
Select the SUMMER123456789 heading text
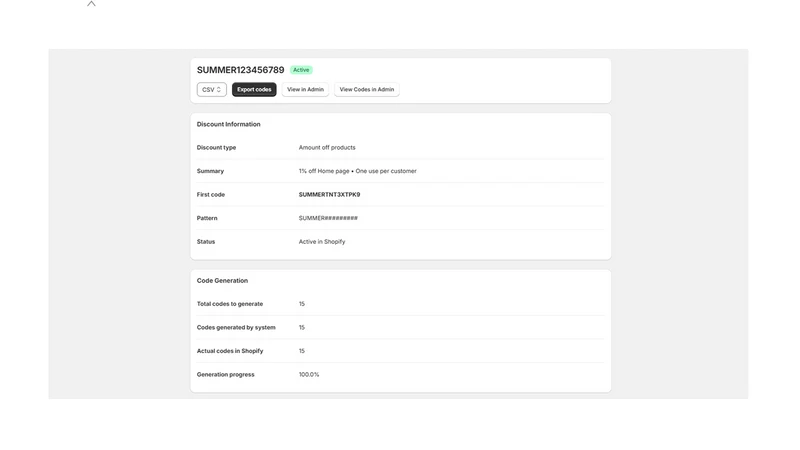240,70
